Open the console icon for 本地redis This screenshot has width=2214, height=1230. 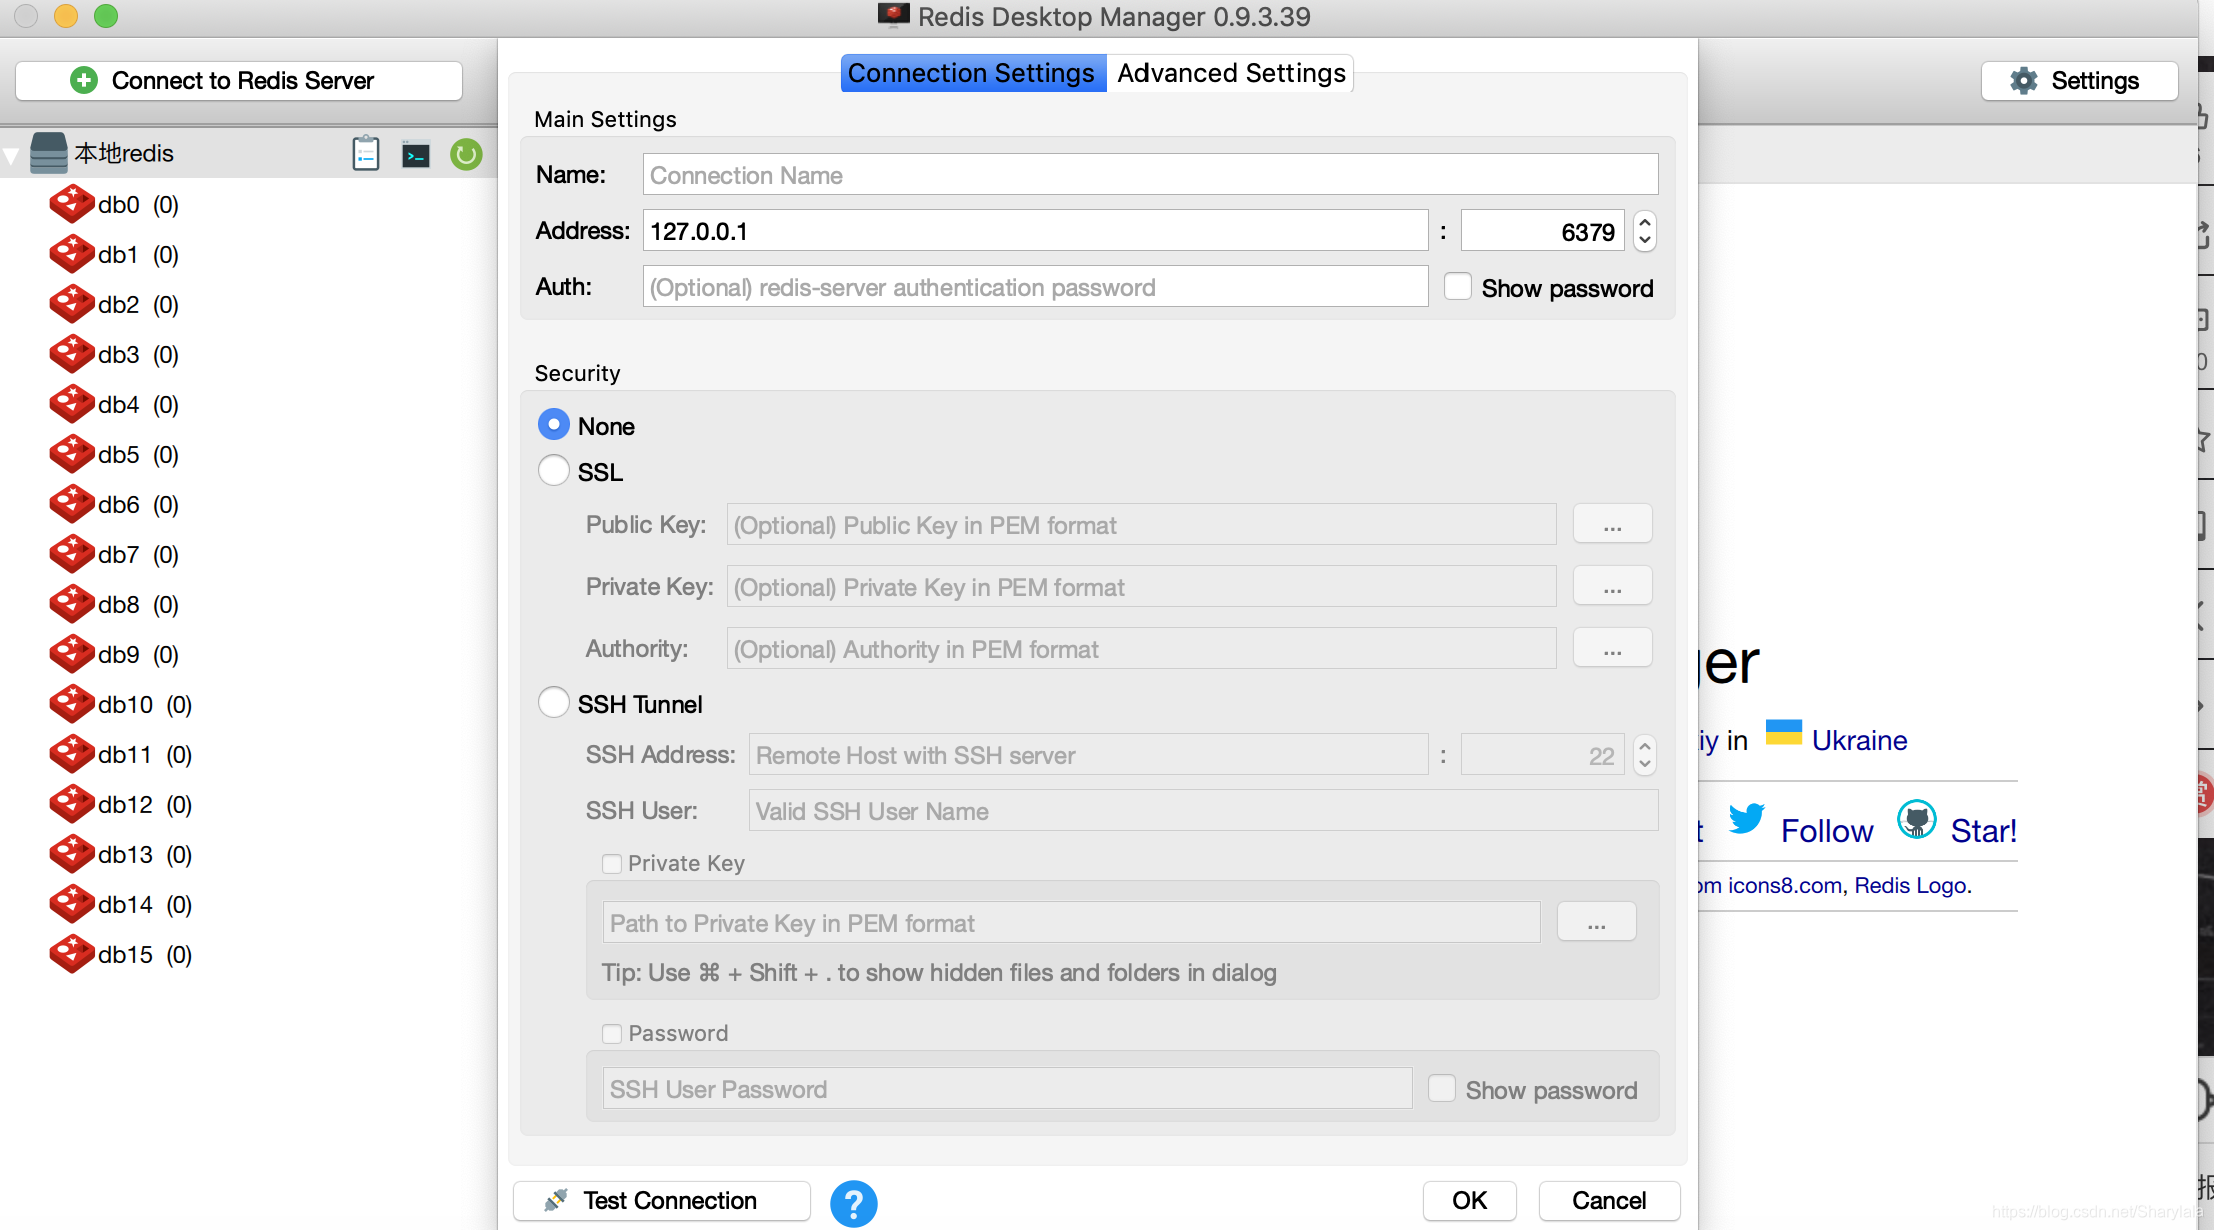415,155
